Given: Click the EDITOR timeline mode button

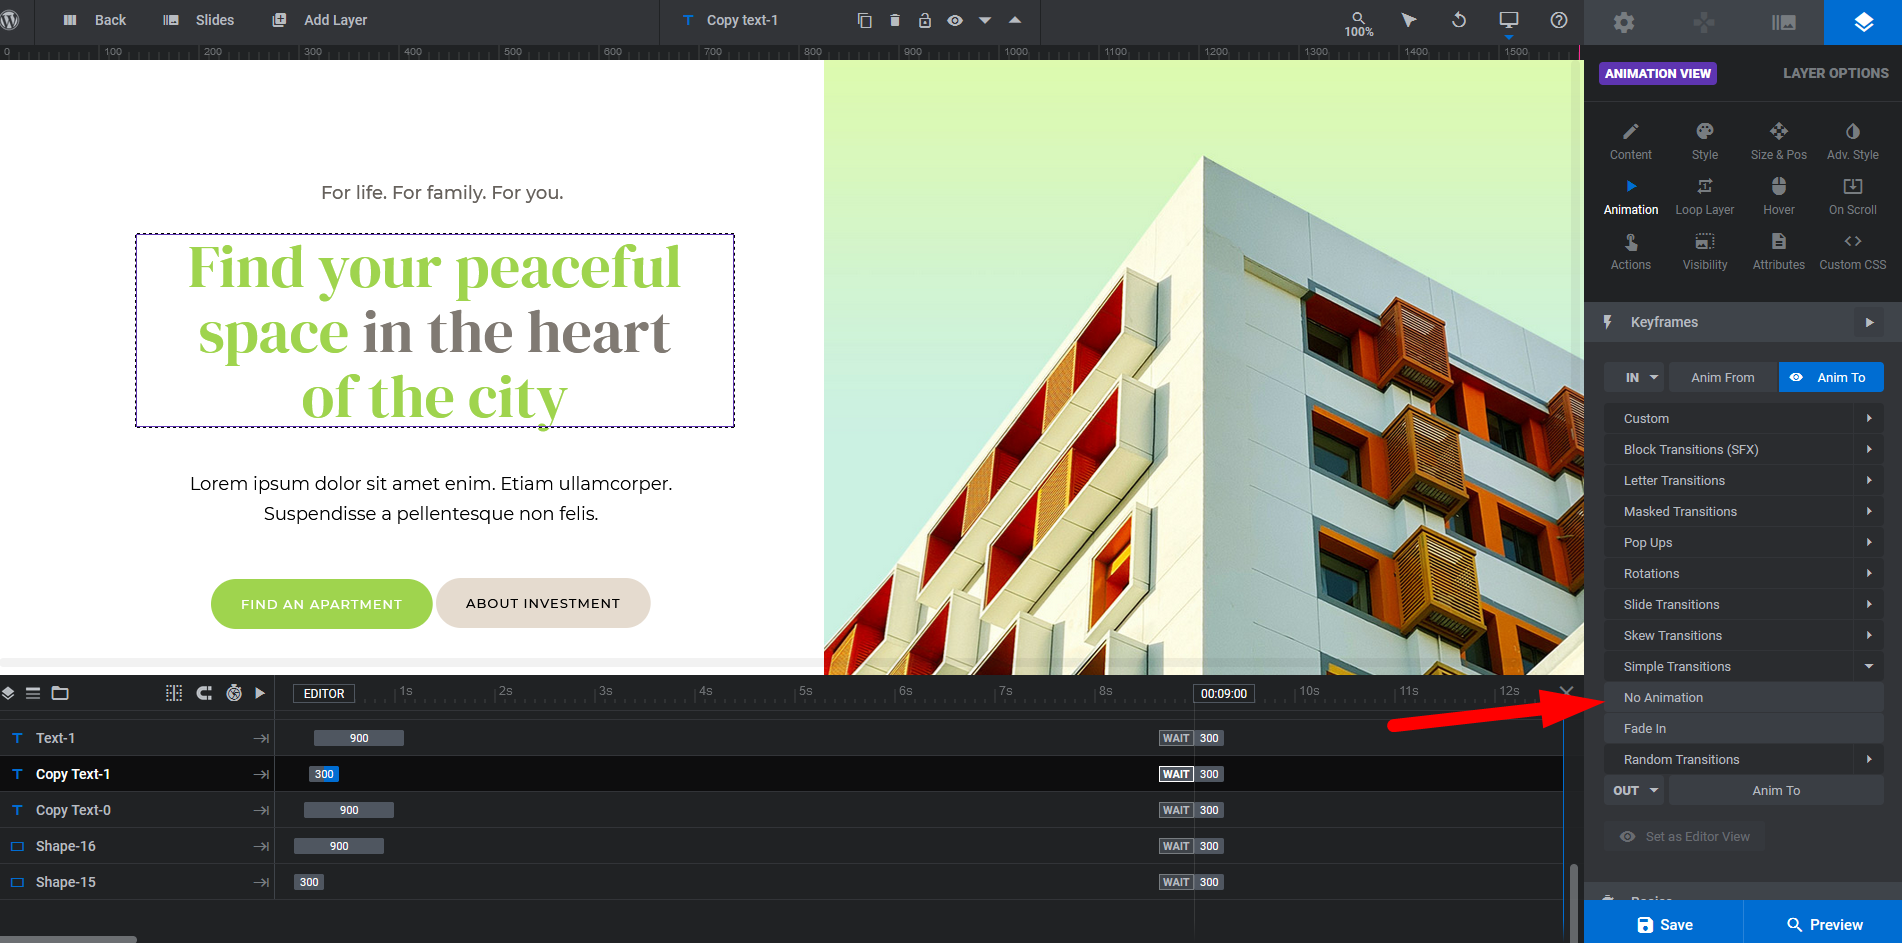Looking at the screenshot, I should [x=324, y=693].
